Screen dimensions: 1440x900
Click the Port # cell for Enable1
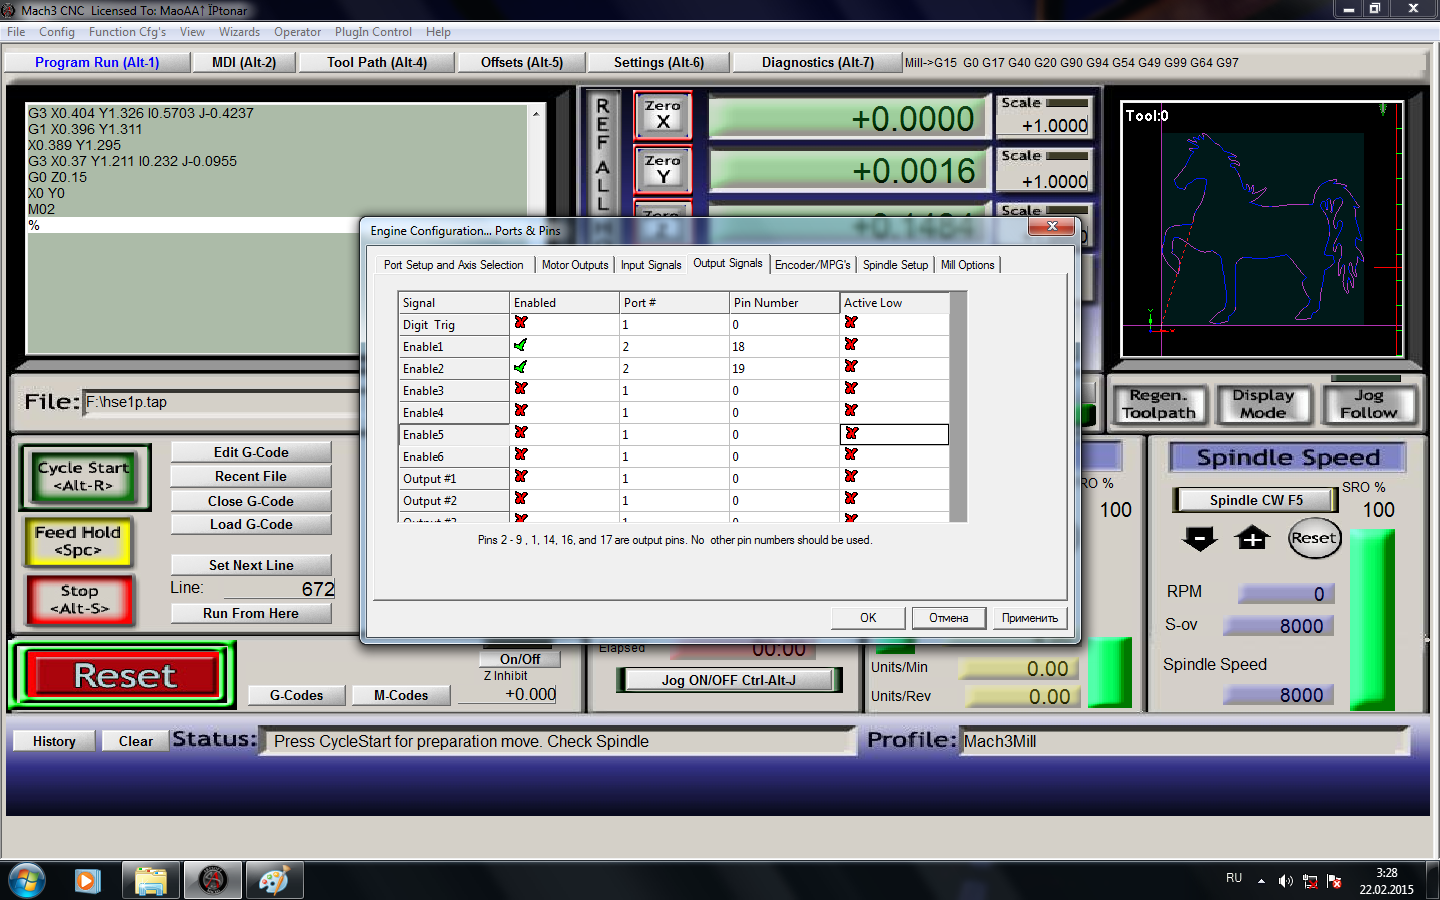pos(675,346)
